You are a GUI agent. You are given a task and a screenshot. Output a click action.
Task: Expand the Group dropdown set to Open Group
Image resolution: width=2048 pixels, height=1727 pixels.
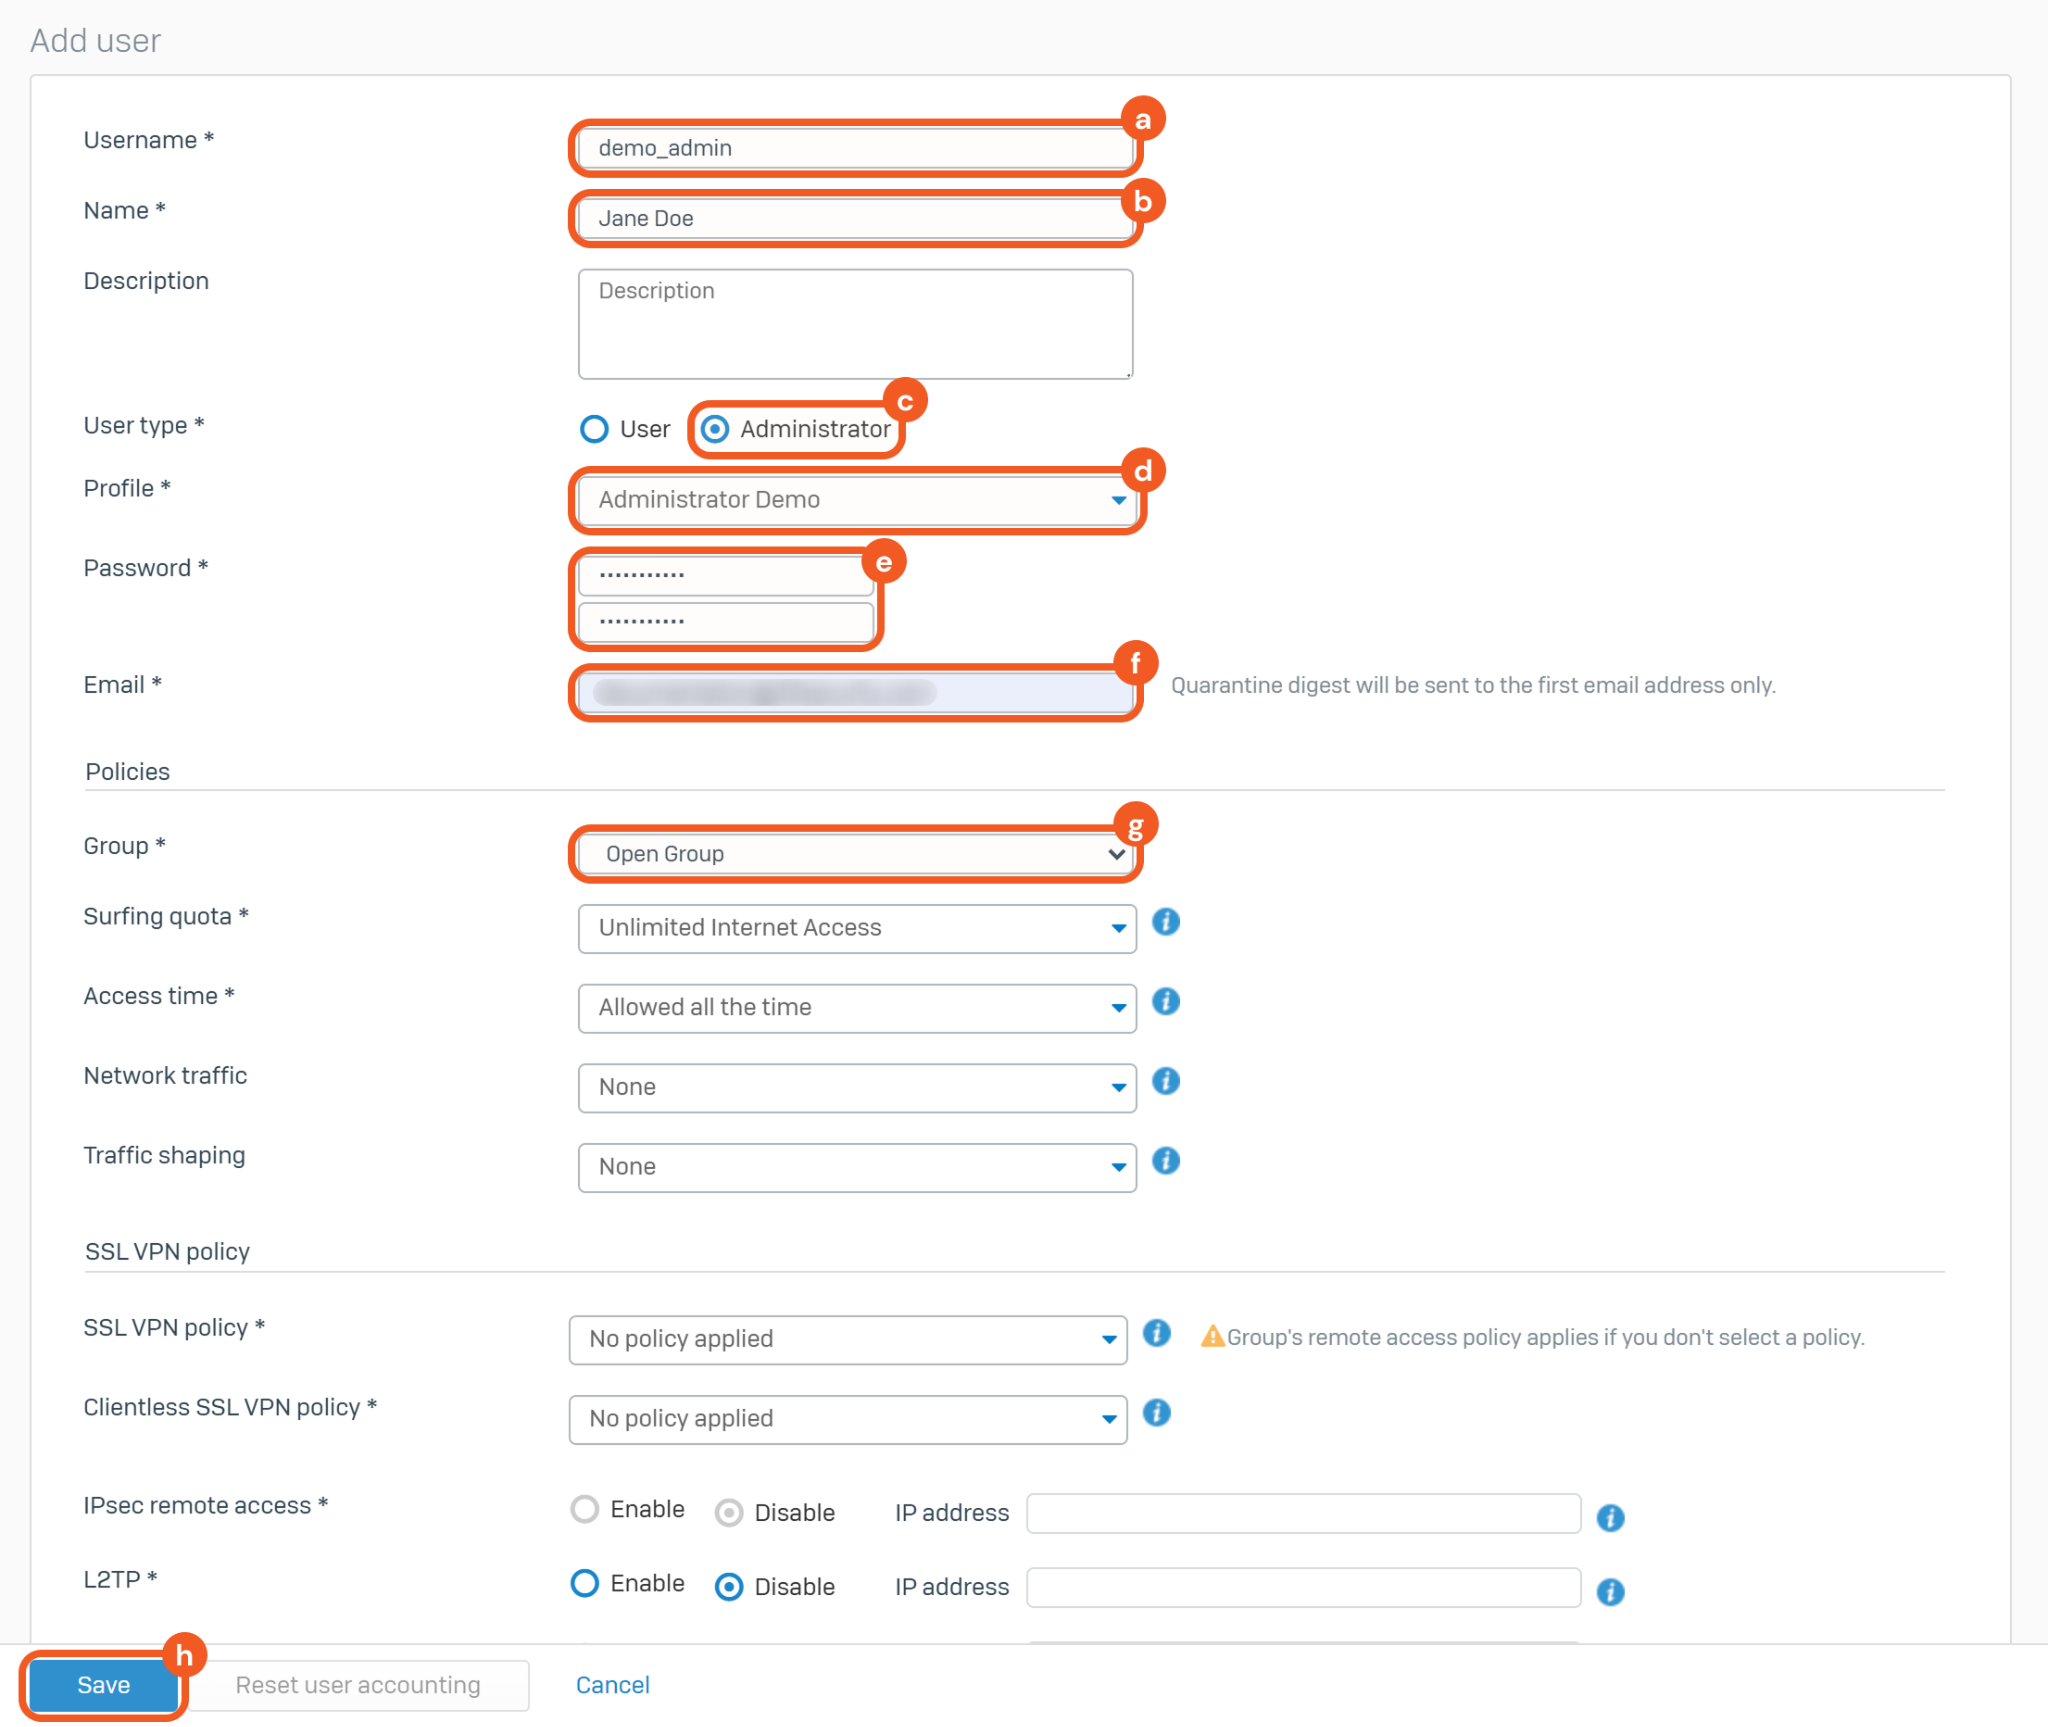point(856,854)
